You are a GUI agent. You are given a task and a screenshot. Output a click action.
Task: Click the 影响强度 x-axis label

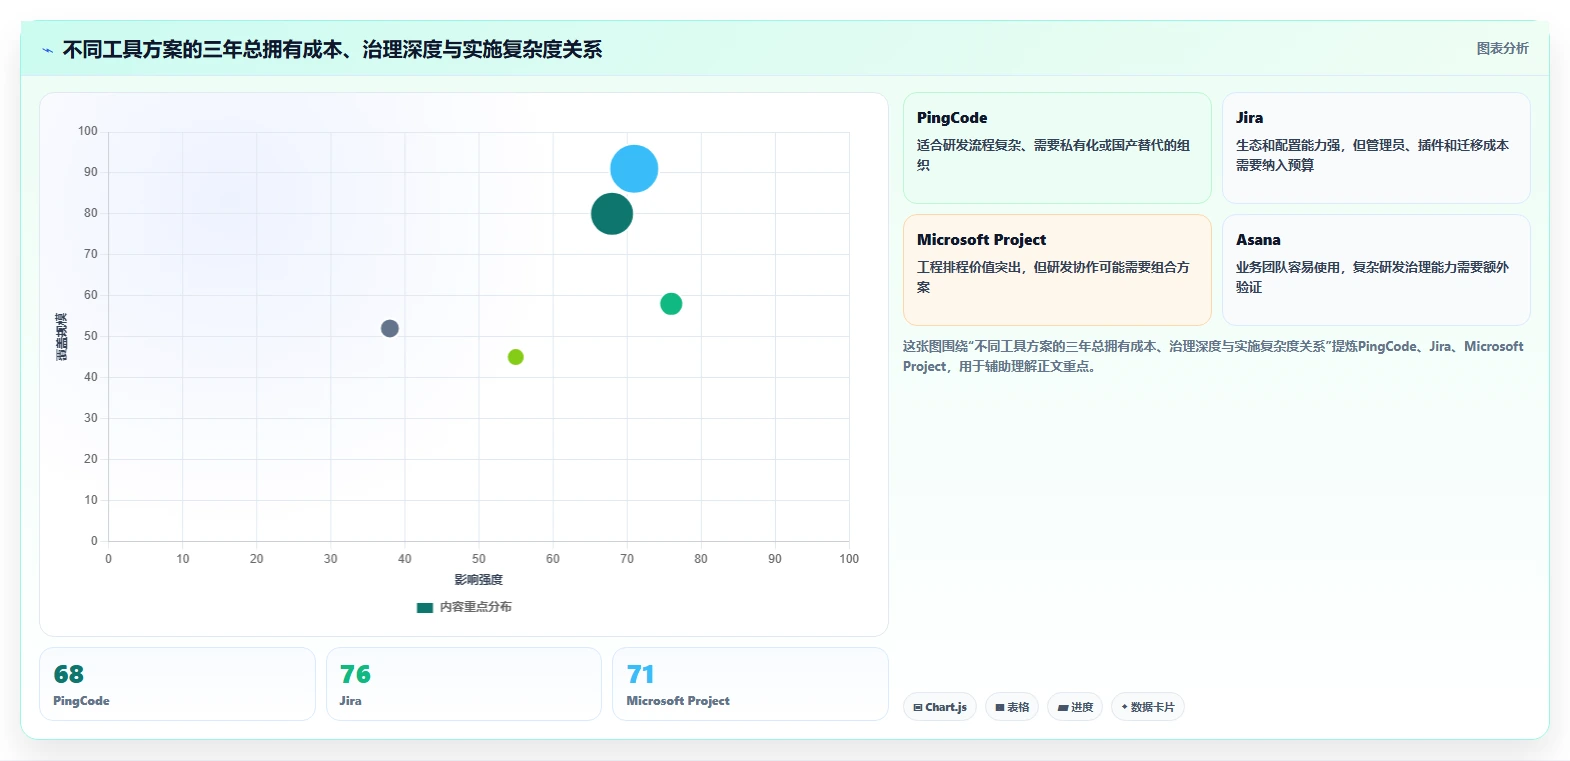point(479,580)
